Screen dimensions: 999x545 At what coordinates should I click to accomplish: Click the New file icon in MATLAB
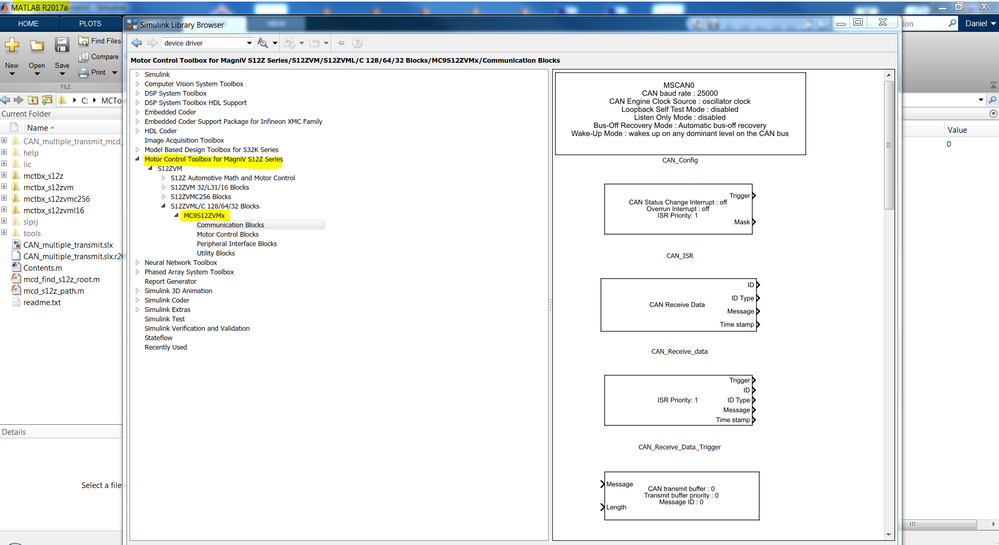(12, 45)
